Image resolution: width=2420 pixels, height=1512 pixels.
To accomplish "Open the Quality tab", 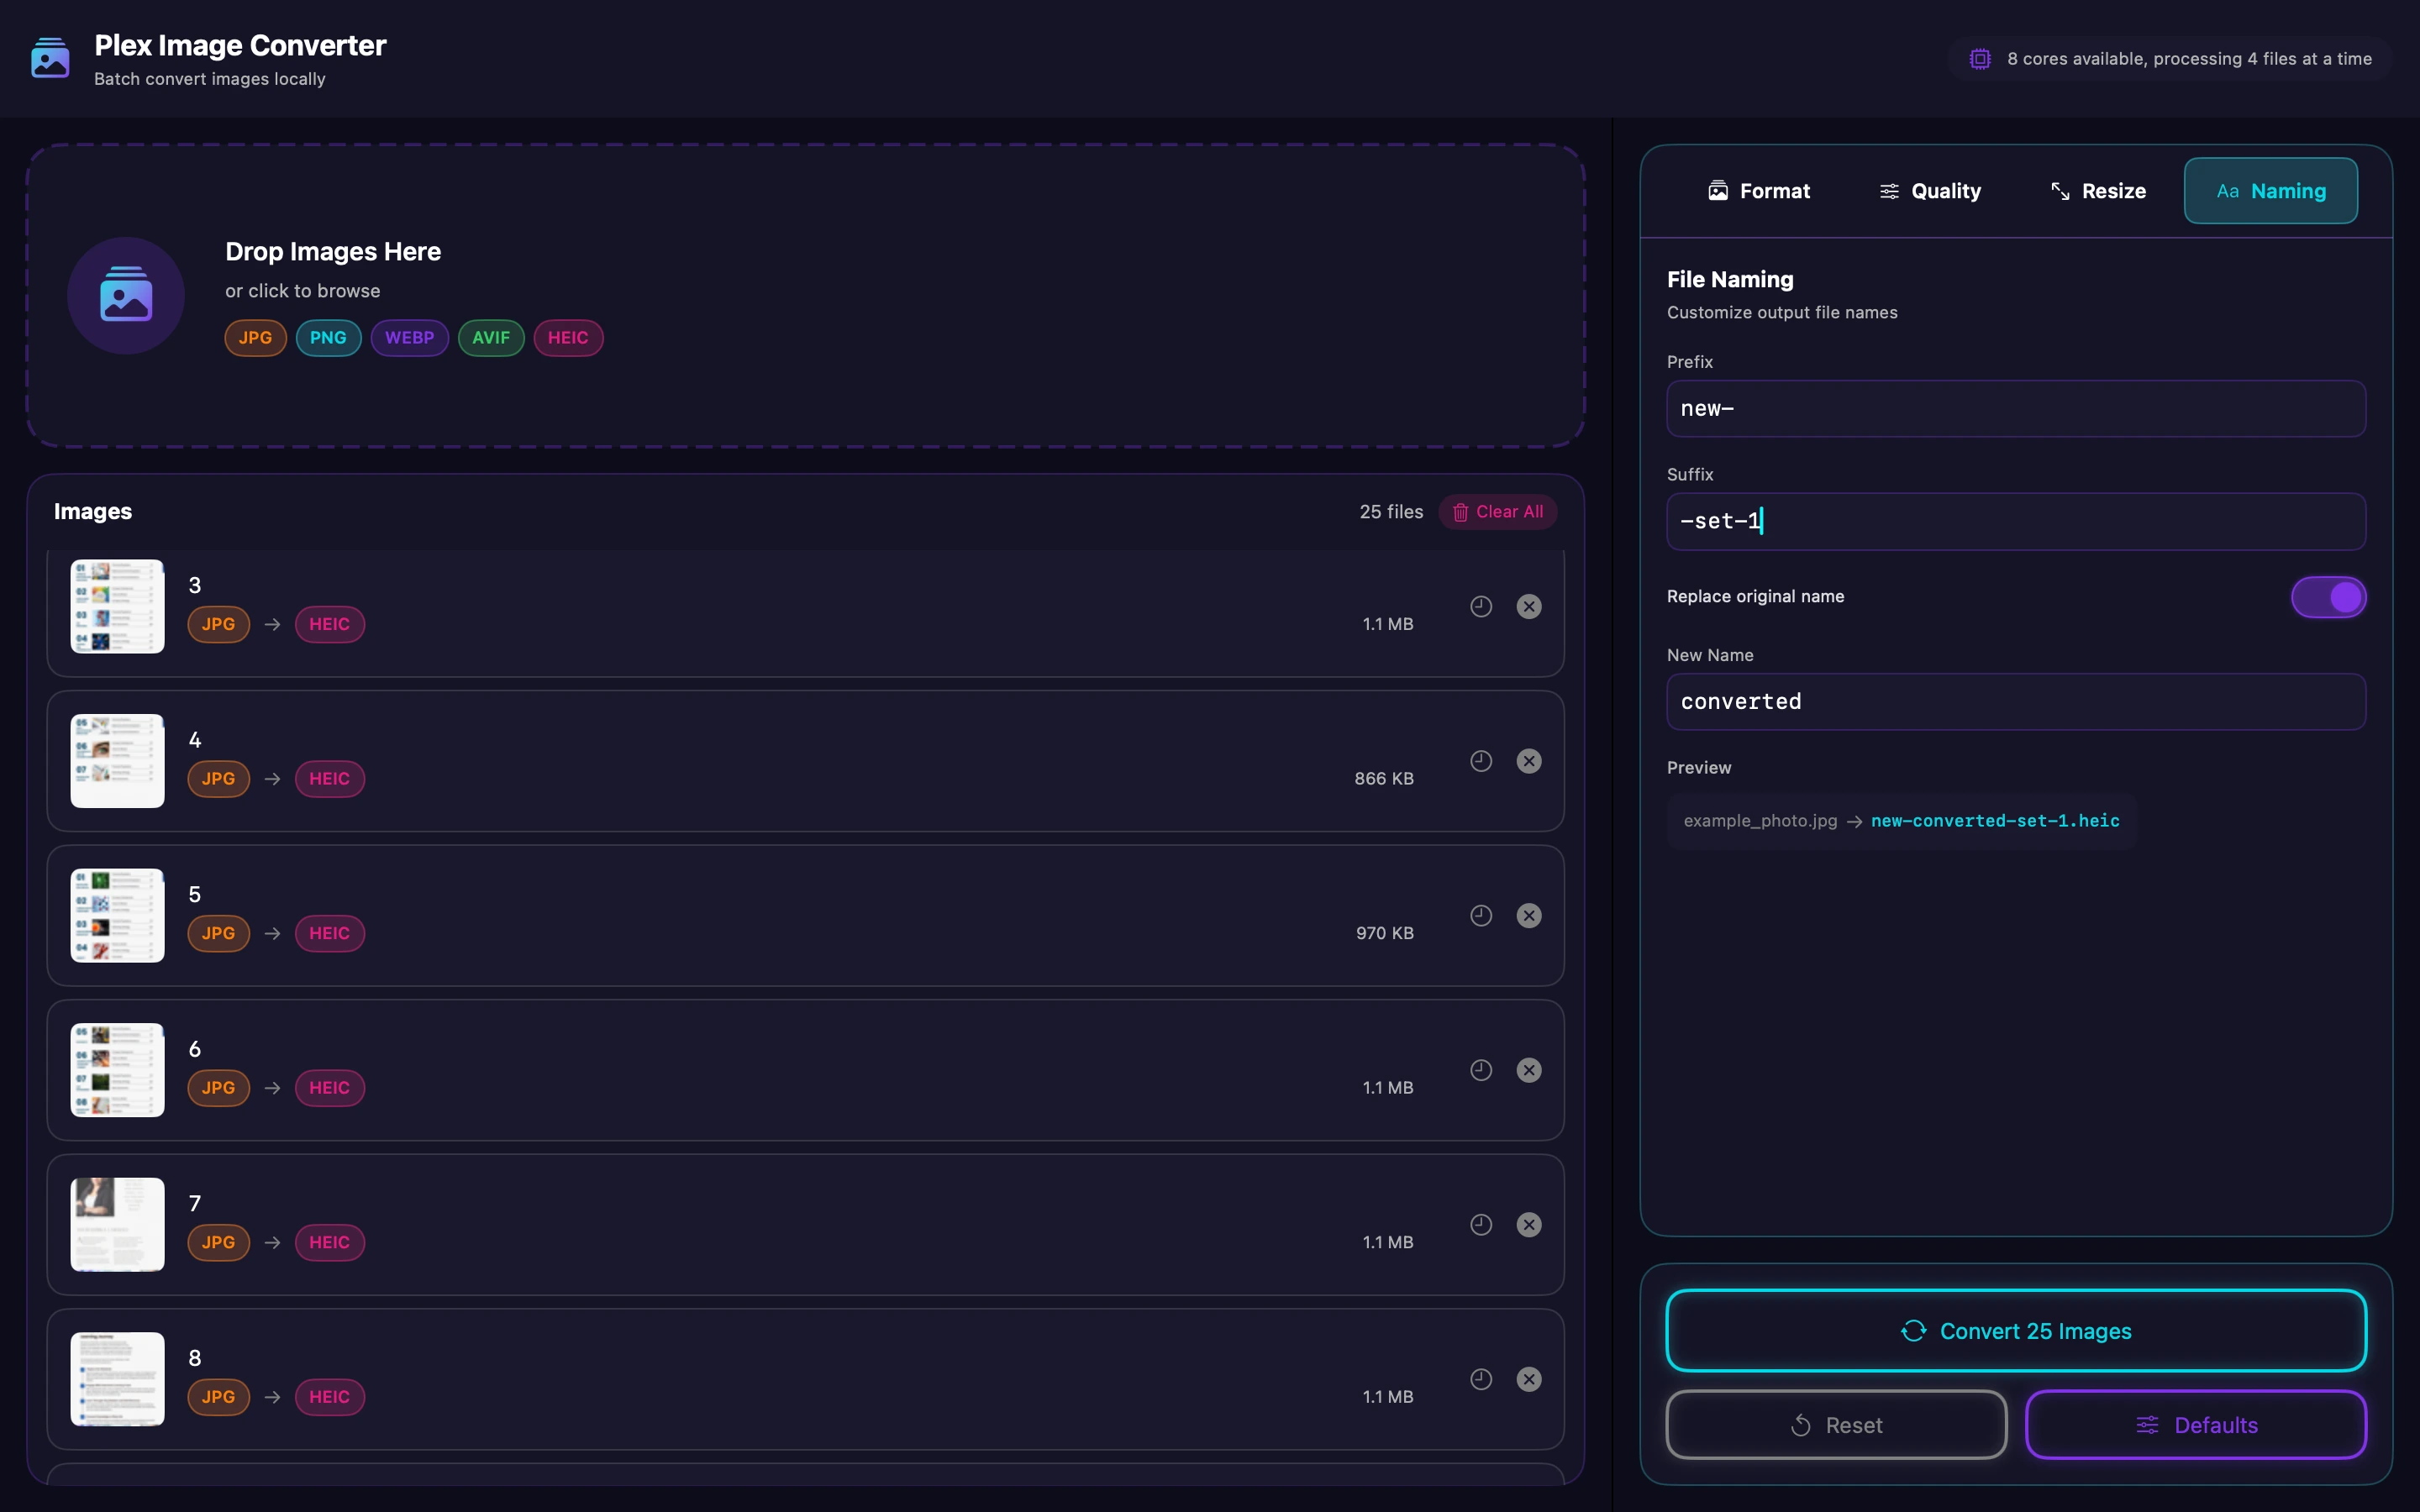I will pos(1930,190).
